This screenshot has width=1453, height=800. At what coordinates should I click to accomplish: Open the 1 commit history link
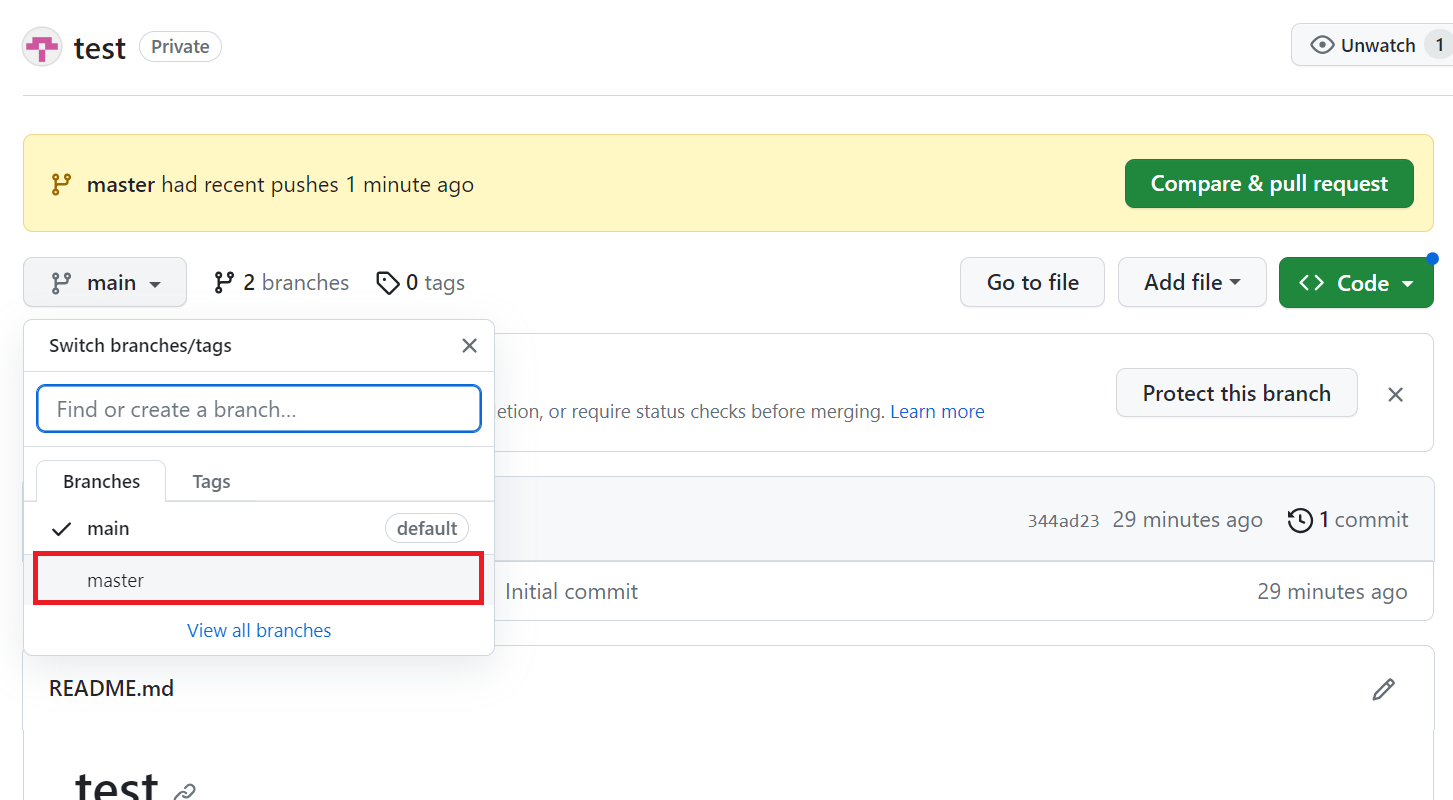point(1348,520)
